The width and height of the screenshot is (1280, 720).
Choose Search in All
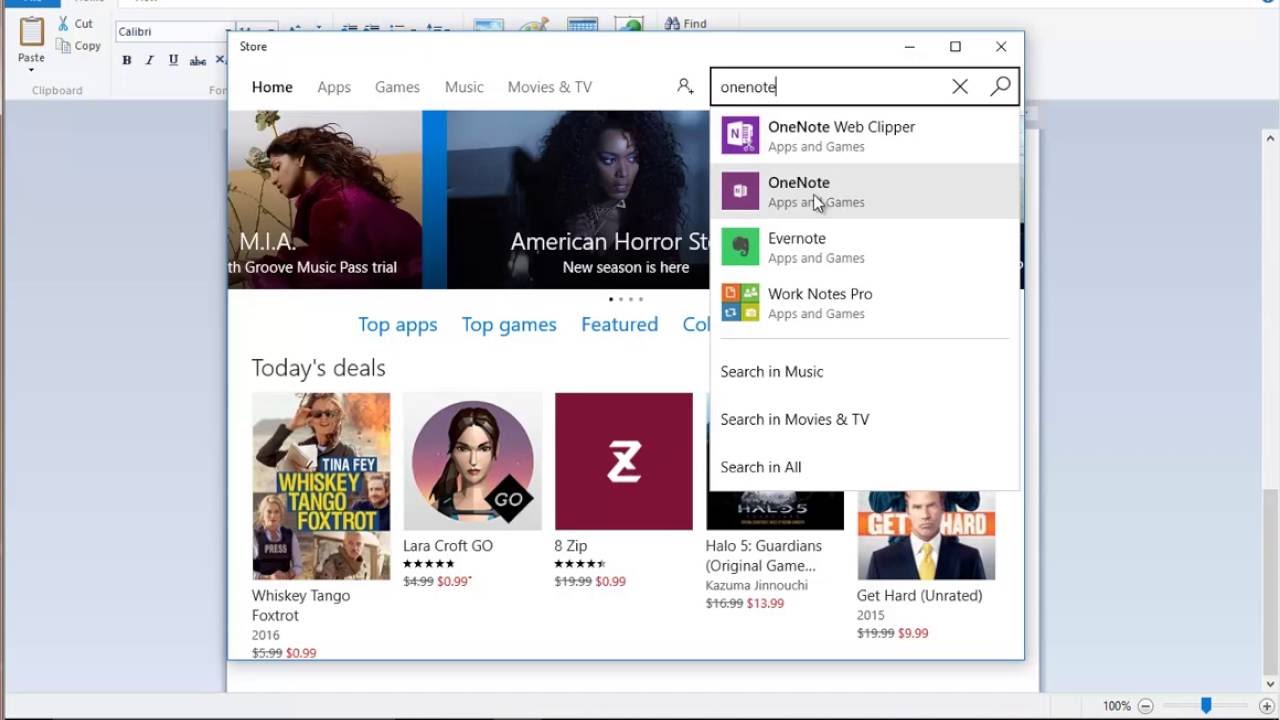pyautogui.click(x=761, y=467)
